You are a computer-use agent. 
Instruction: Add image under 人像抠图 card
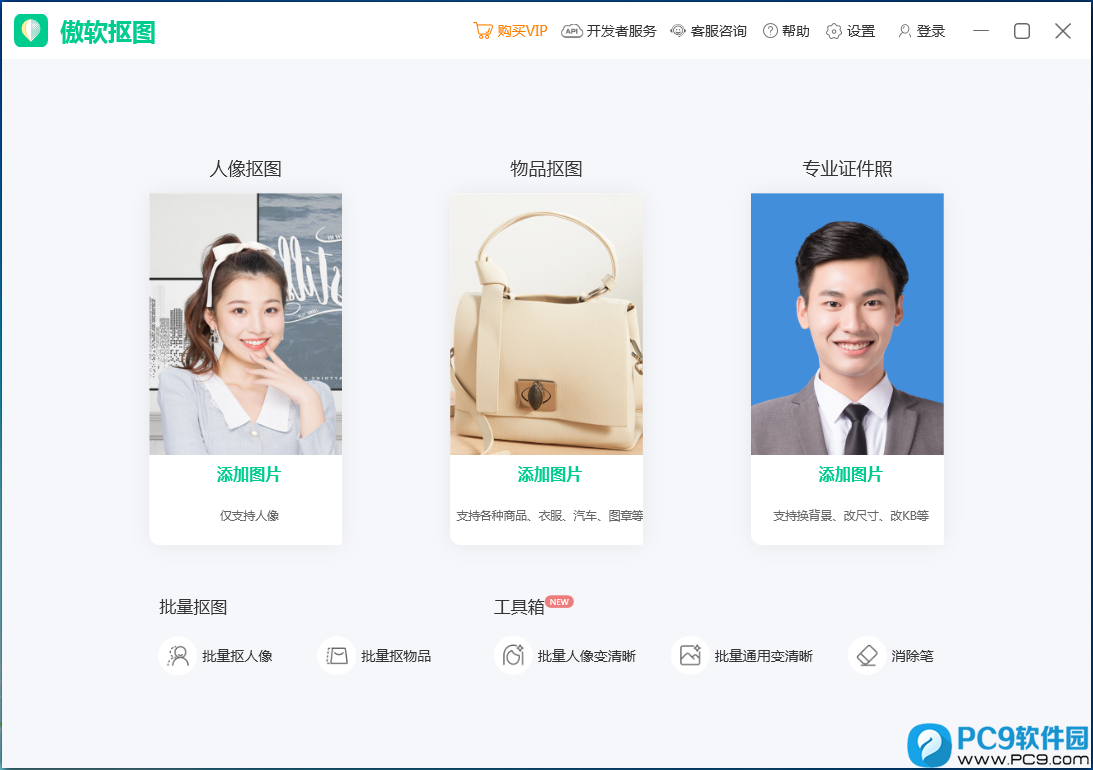pyautogui.click(x=249, y=475)
